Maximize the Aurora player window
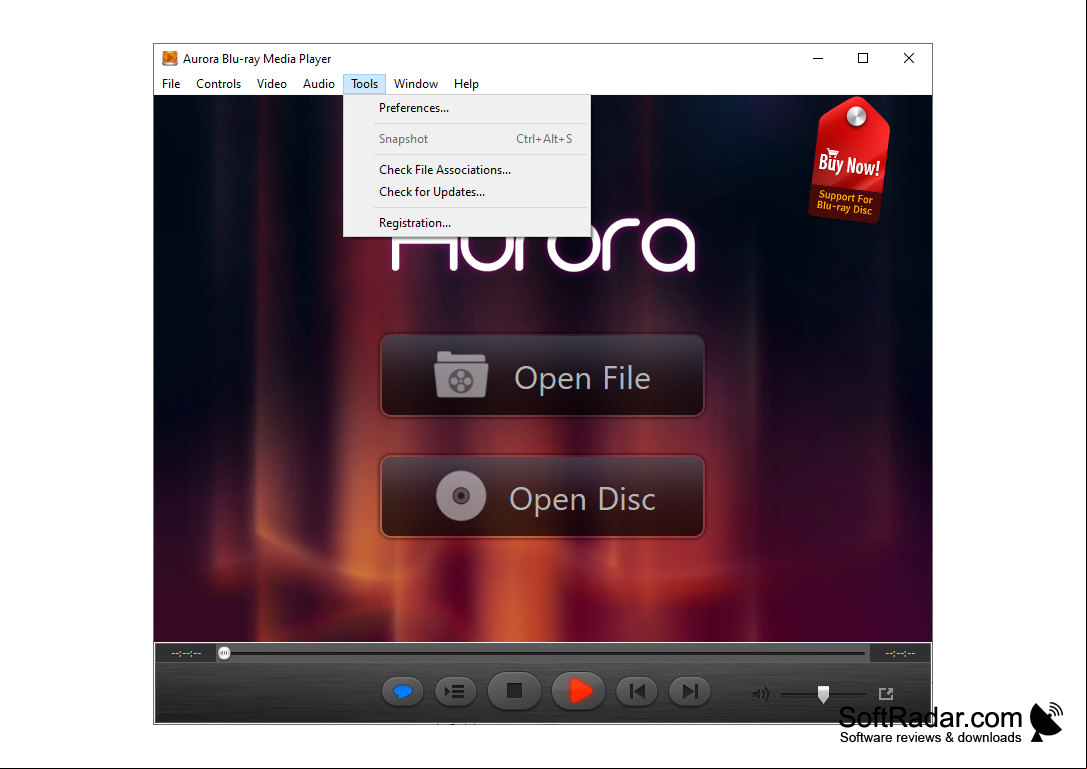Image resolution: width=1087 pixels, height=769 pixels. (863, 58)
